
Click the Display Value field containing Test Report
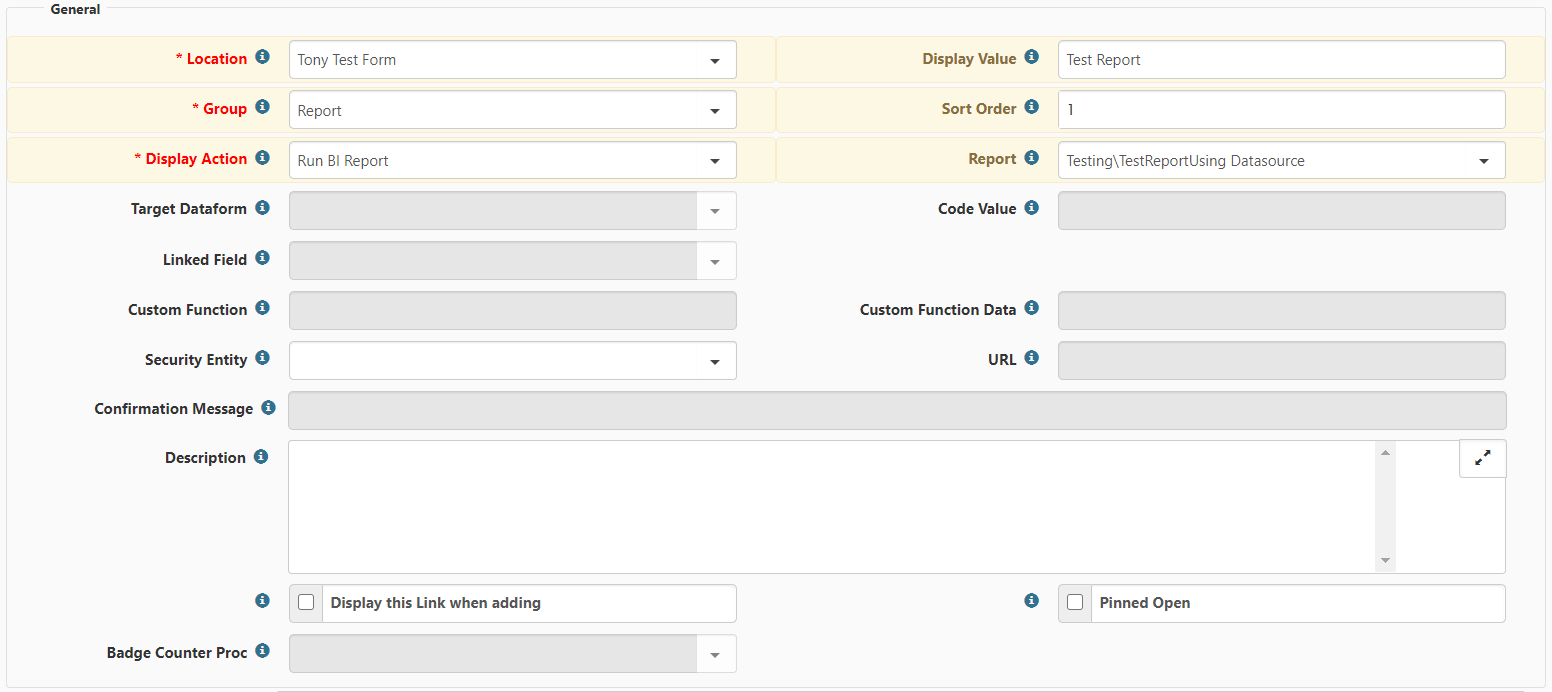[x=1281, y=60]
